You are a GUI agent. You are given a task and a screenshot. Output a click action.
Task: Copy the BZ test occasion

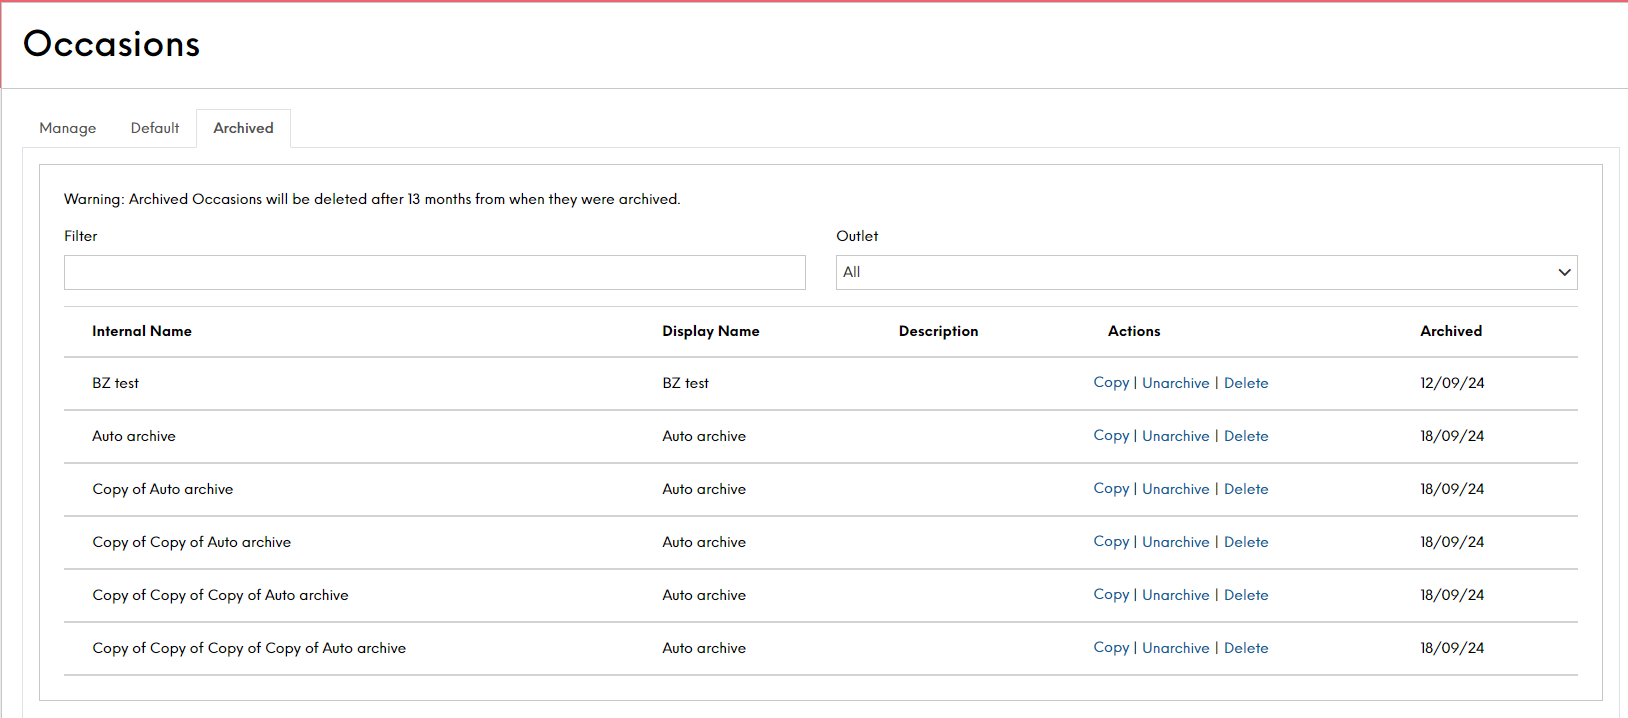(x=1111, y=383)
